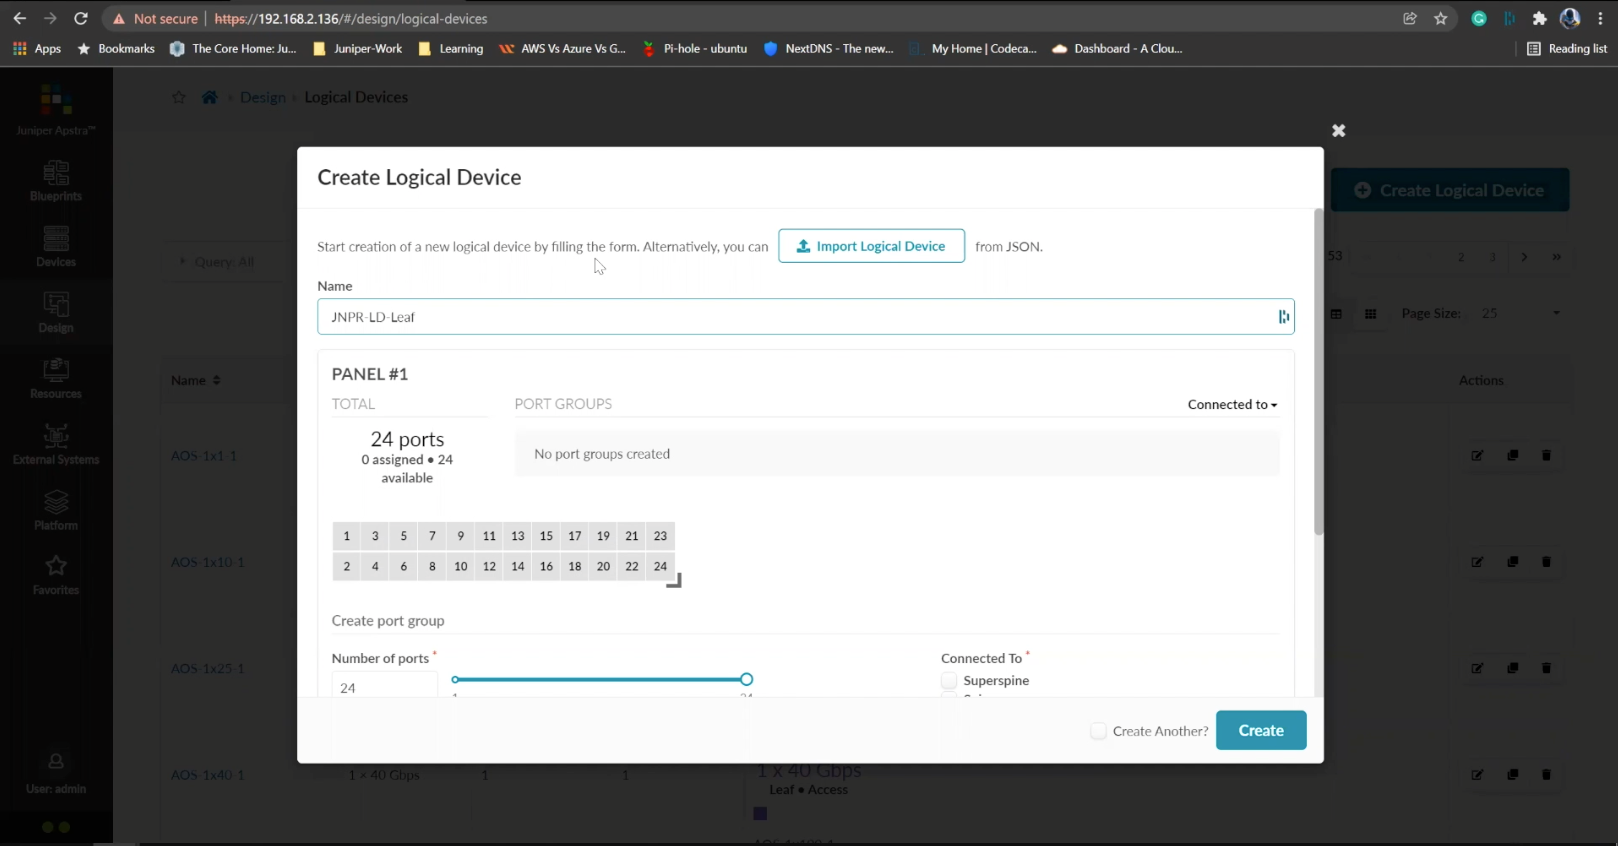Image resolution: width=1618 pixels, height=846 pixels.
Task: Open Platform in the sidebar
Action: click(56, 510)
